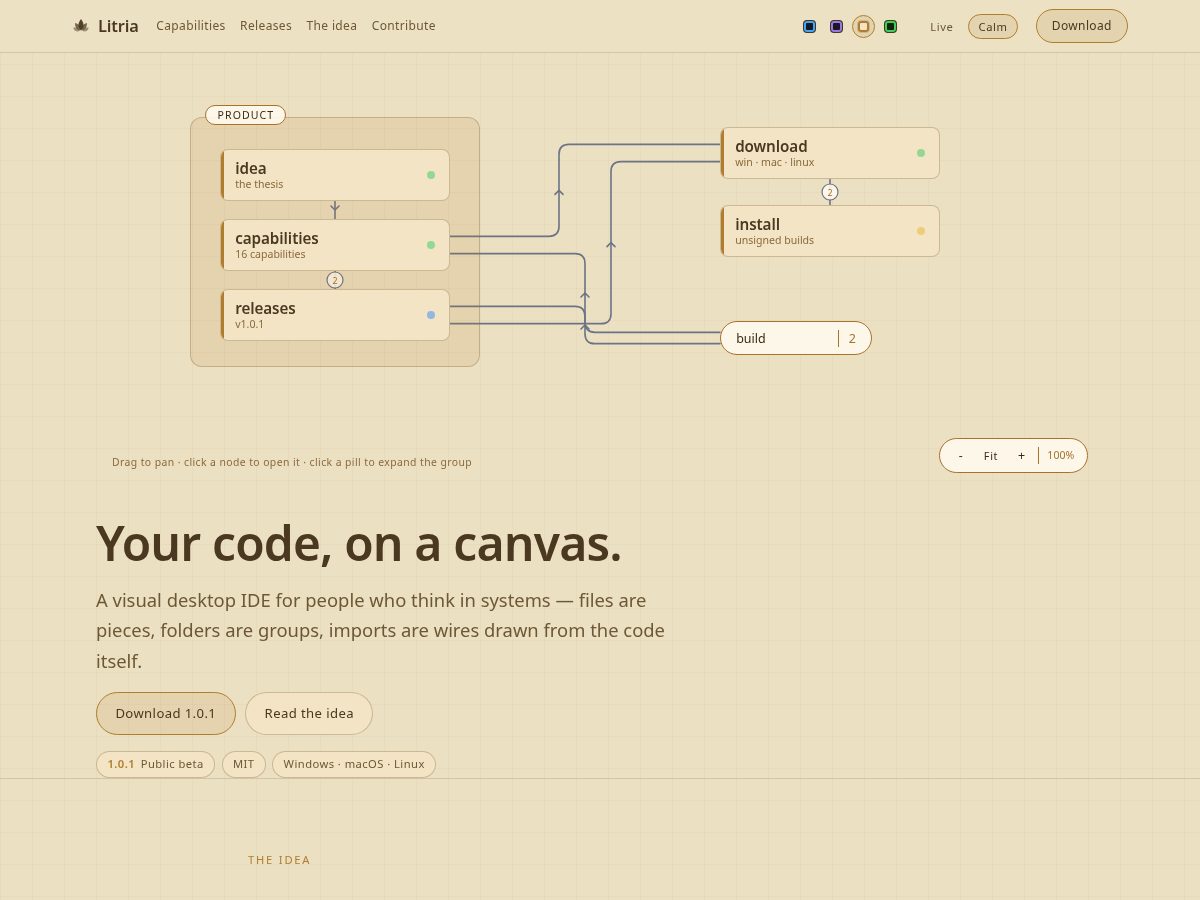Click the Litria leaf logo icon
The image size is (1200, 900).
pyautogui.click(x=81, y=26)
